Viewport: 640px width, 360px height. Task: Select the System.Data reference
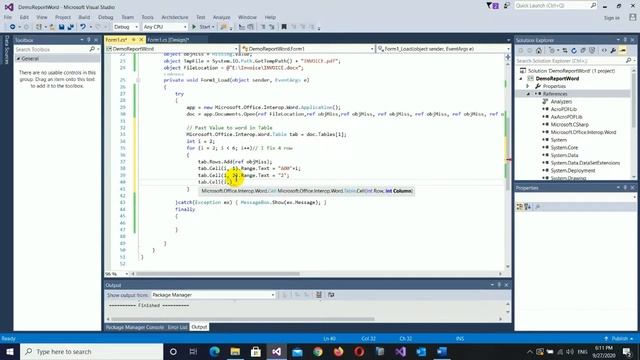(x=564, y=155)
